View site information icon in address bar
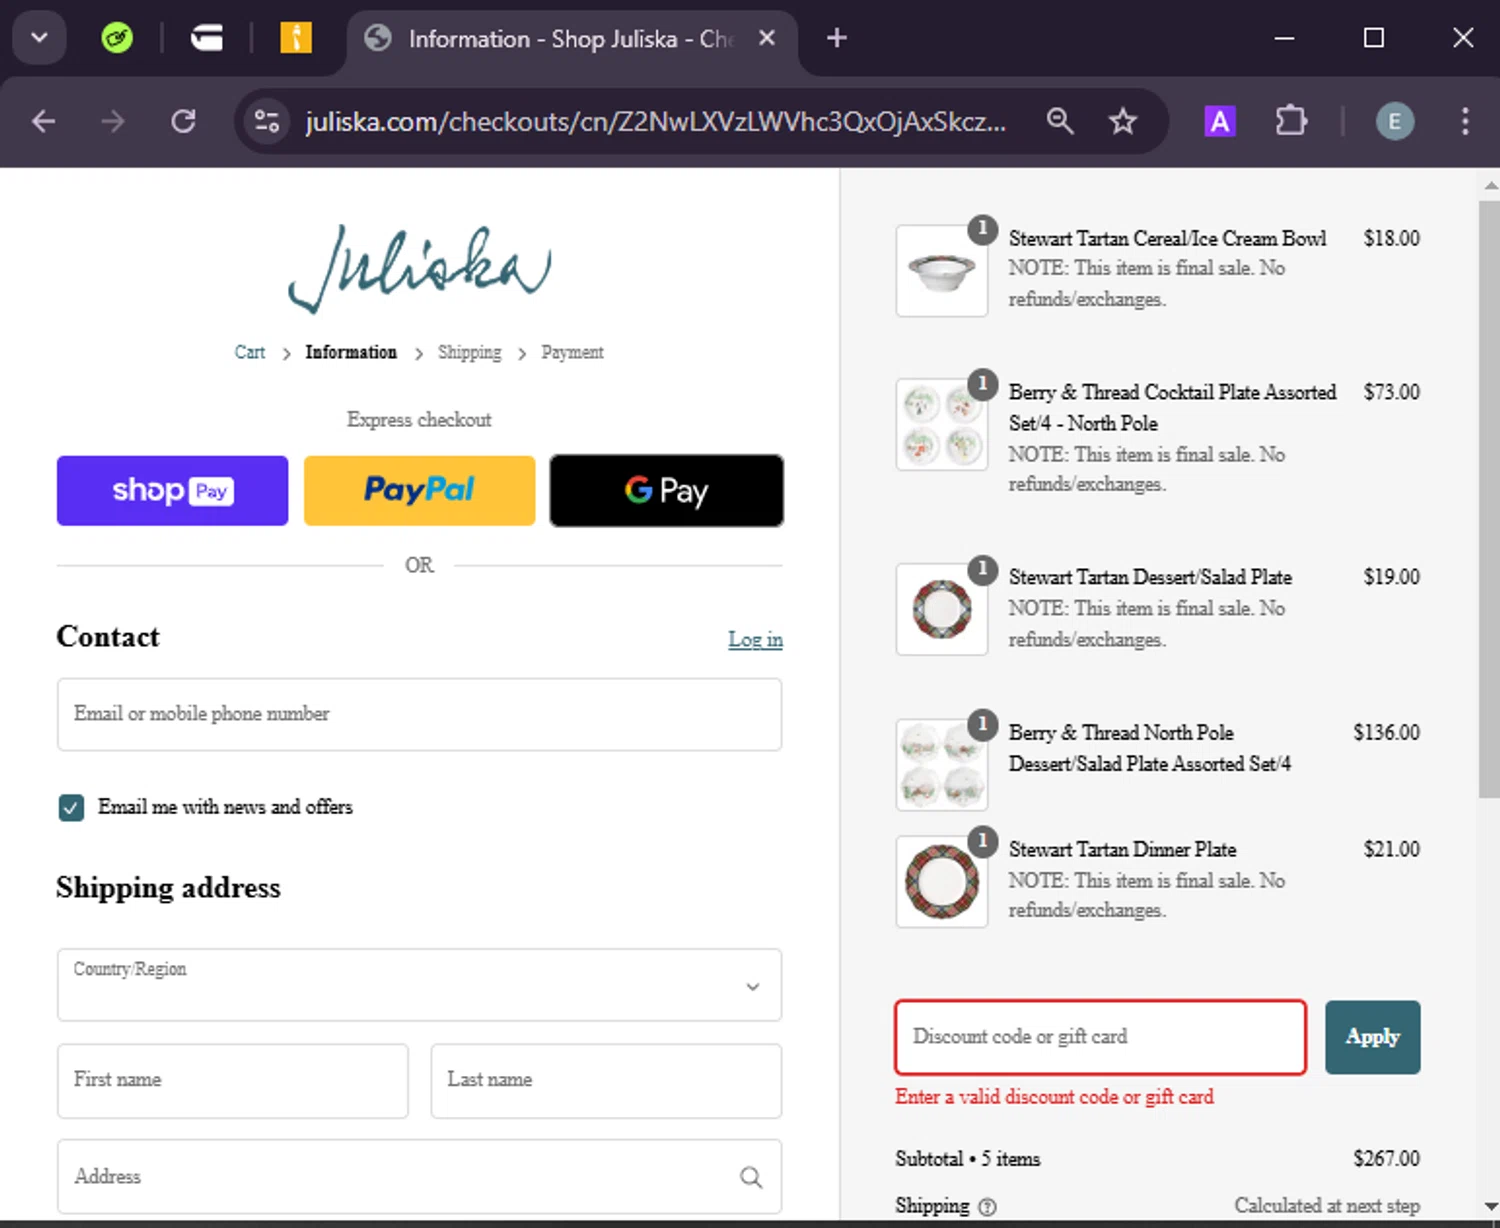 pos(266,122)
